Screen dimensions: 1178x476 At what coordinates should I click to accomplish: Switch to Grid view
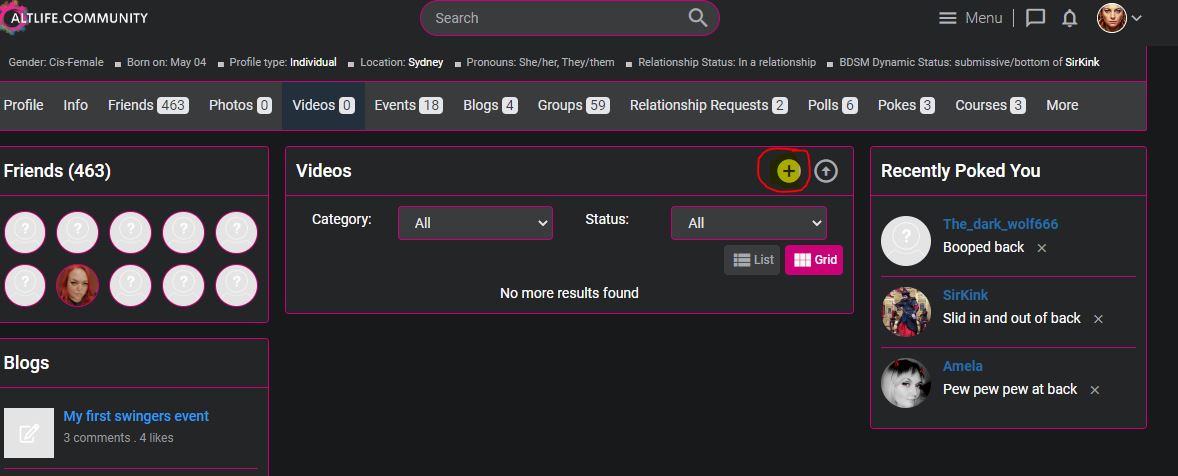[814, 260]
